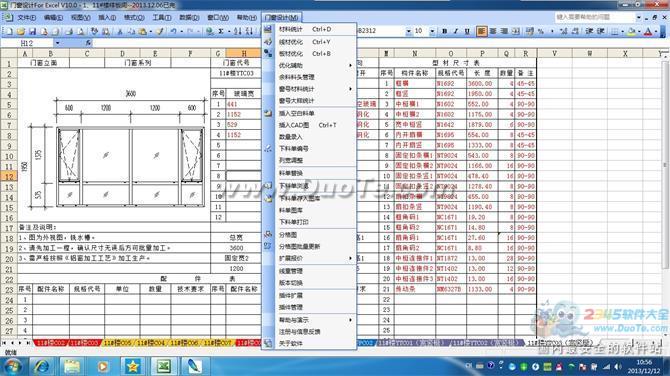Expand the 优化辅助 submenu
This screenshot has height=376, width=670.
click(x=314, y=65)
